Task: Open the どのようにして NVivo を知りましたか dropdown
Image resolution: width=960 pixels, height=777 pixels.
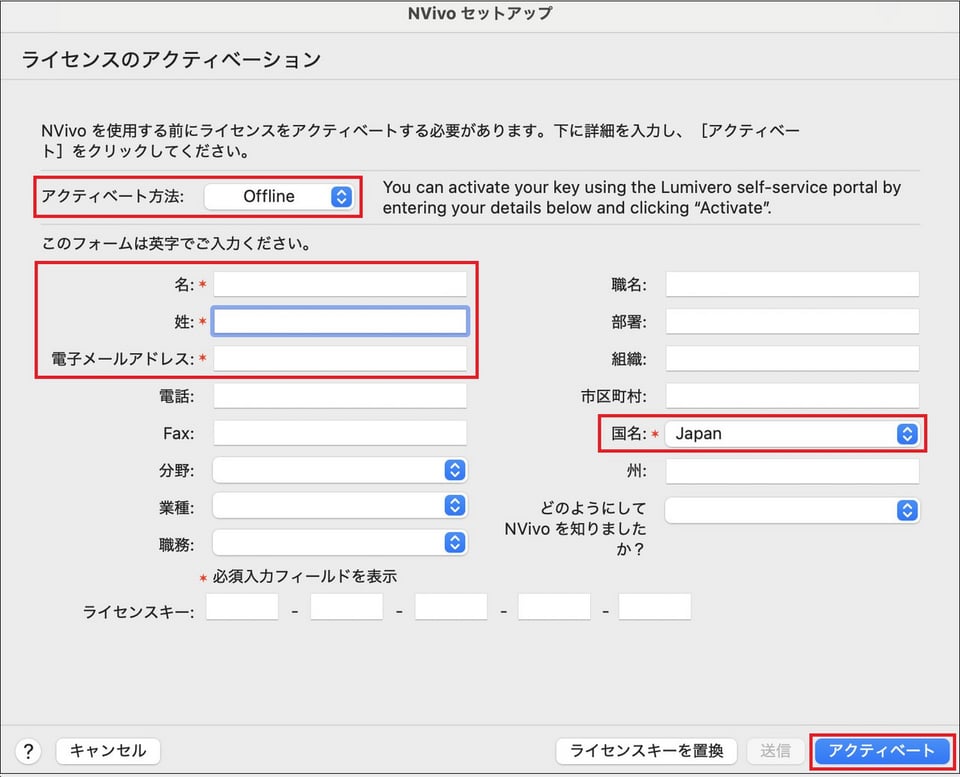Action: pyautogui.click(x=792, y=510)
